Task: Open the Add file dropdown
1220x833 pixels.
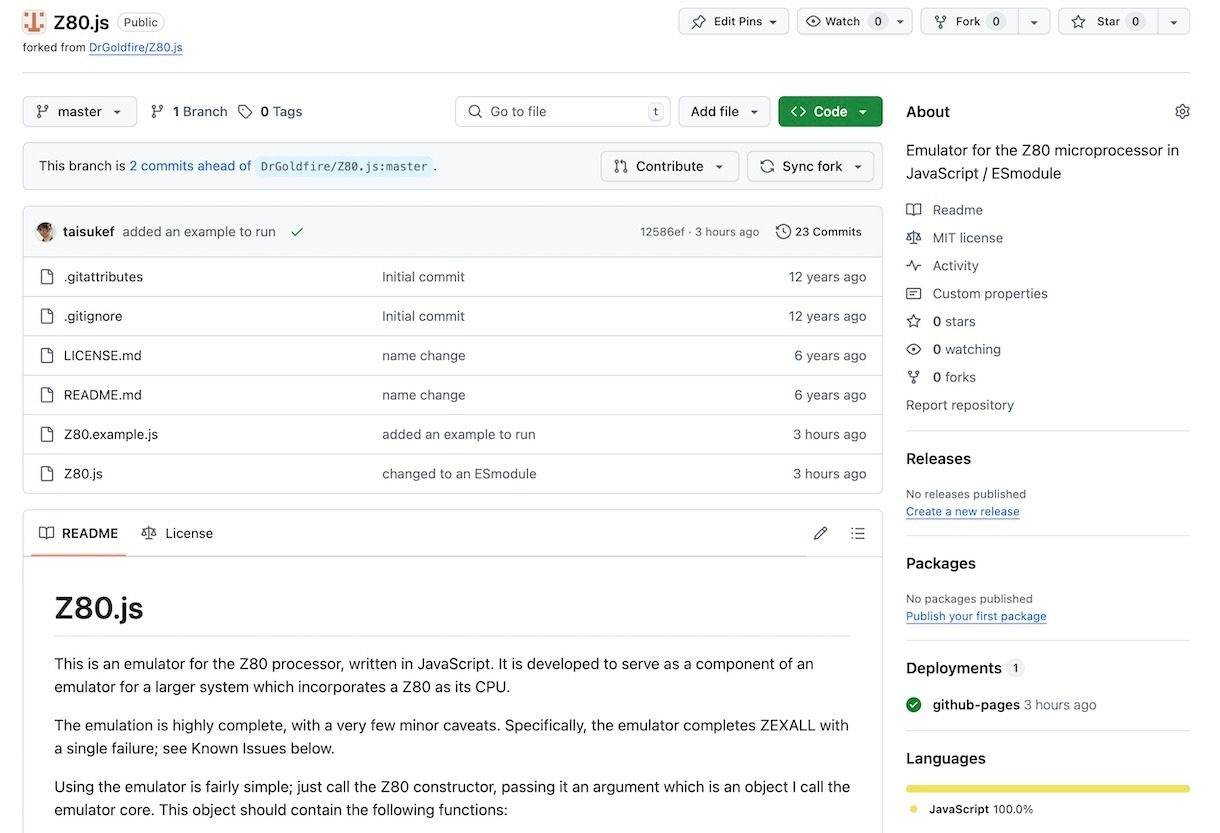Action: (x=724, y=112)
